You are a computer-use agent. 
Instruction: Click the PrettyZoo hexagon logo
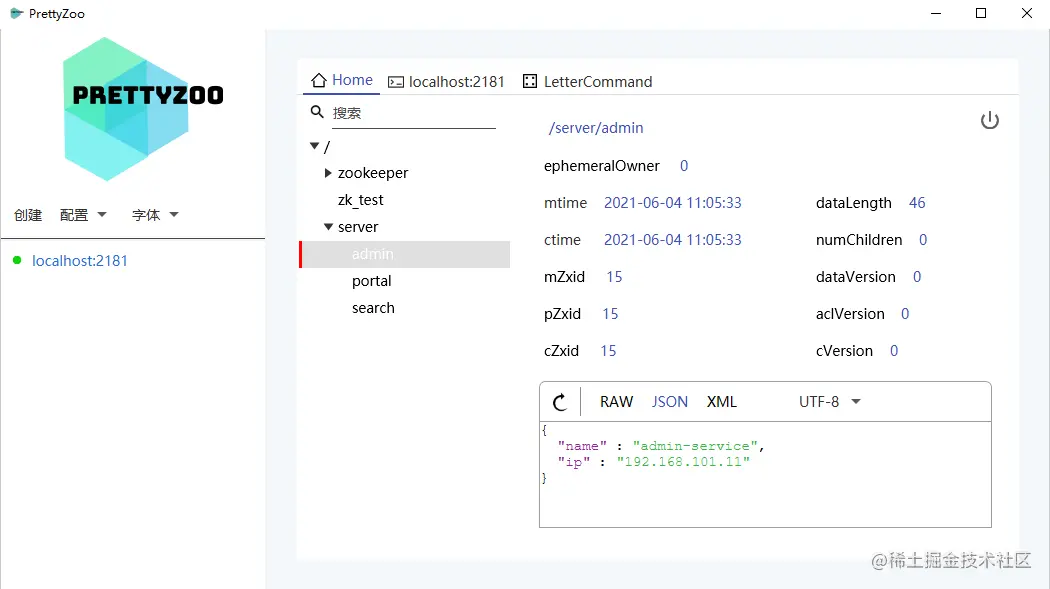tap(141, 109)
